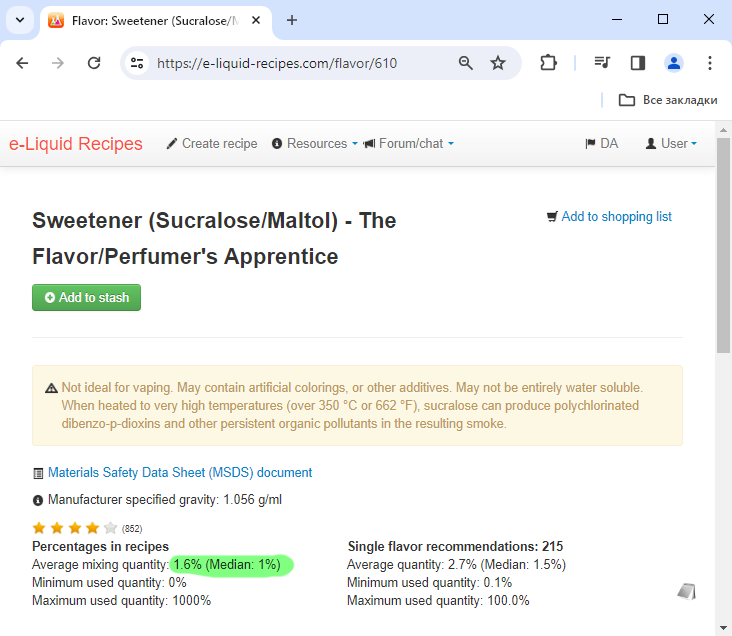Open the media control playlist icon
Image resolution: width=732 pixels, height=636 pixels.
(602, 63)
